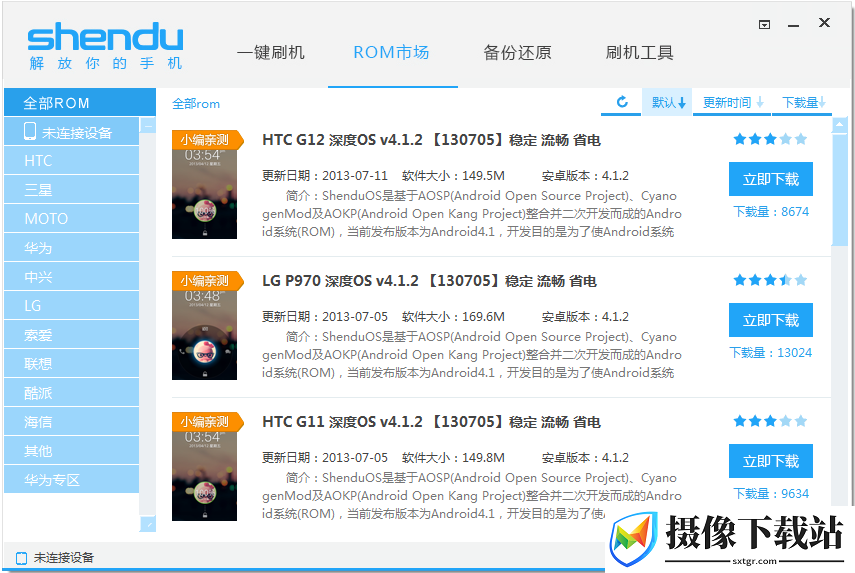Download the HTC G12 深度OS ROM
This screenshot has width=855, height=573.
coord(770,179)
